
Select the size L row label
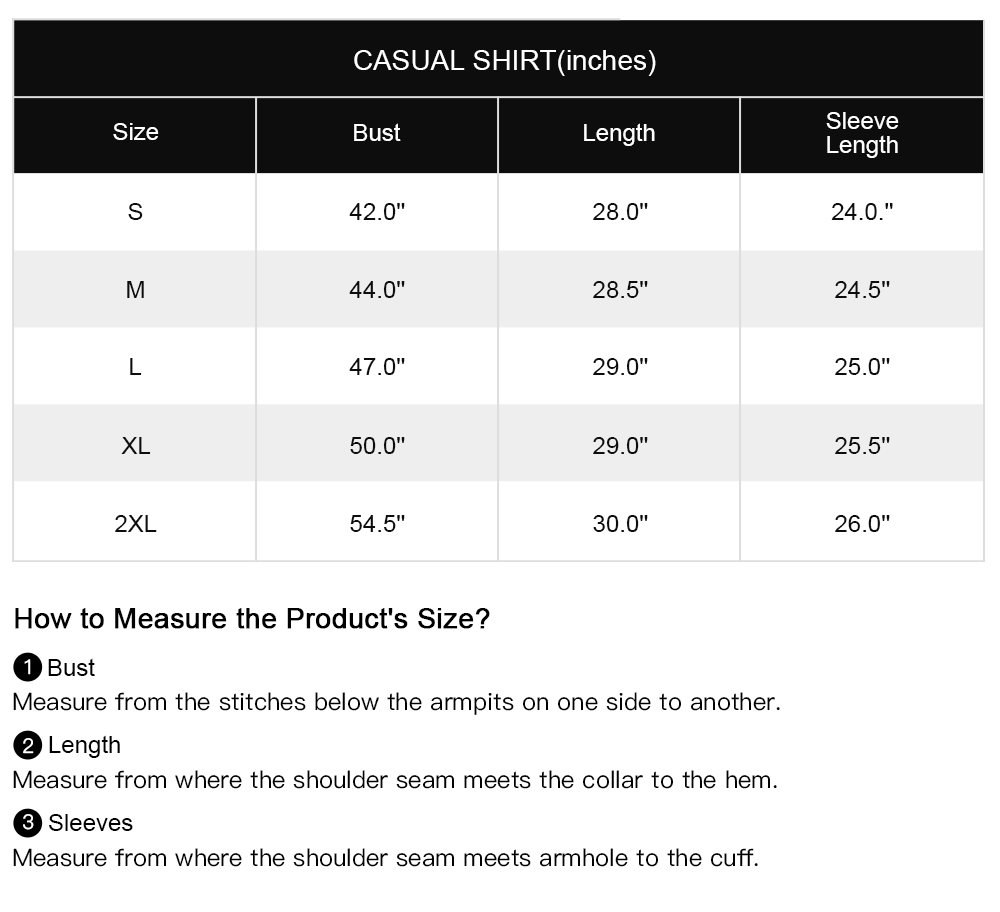135,367
